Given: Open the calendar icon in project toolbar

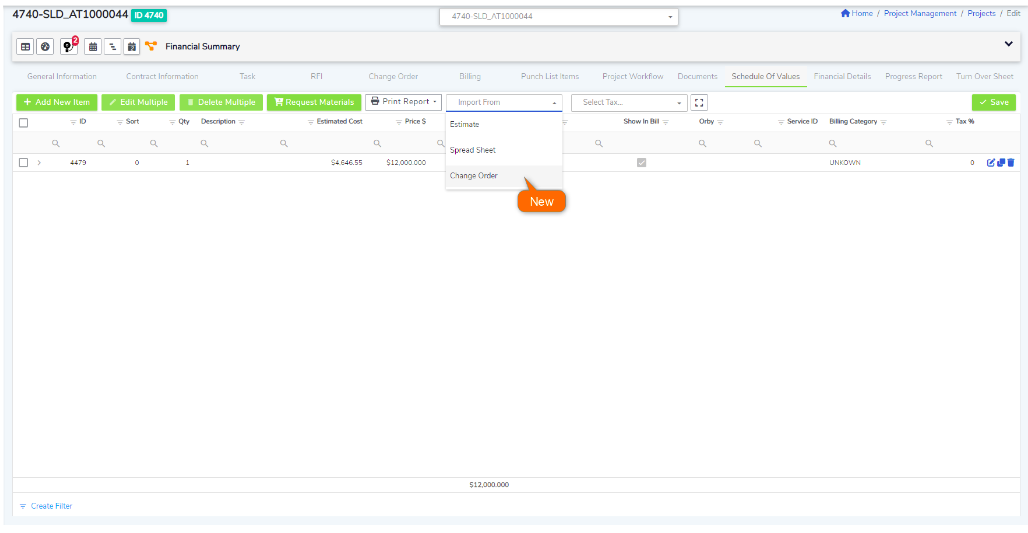Looking at the screenshot, I should pyautogui.click(x=93, y=47).
